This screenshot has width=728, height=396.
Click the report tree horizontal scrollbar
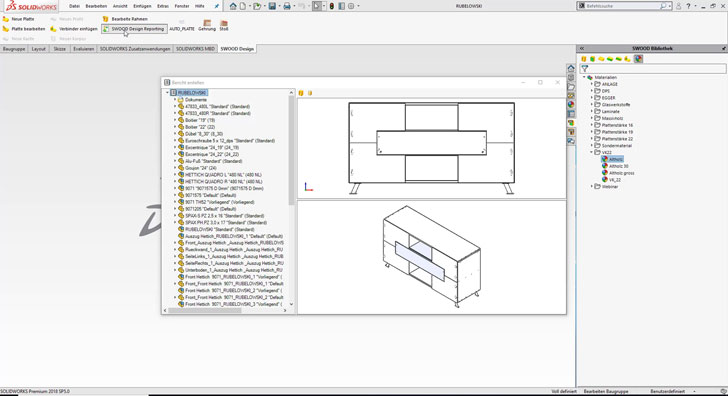pyautogui.click(x=205, y=310)
